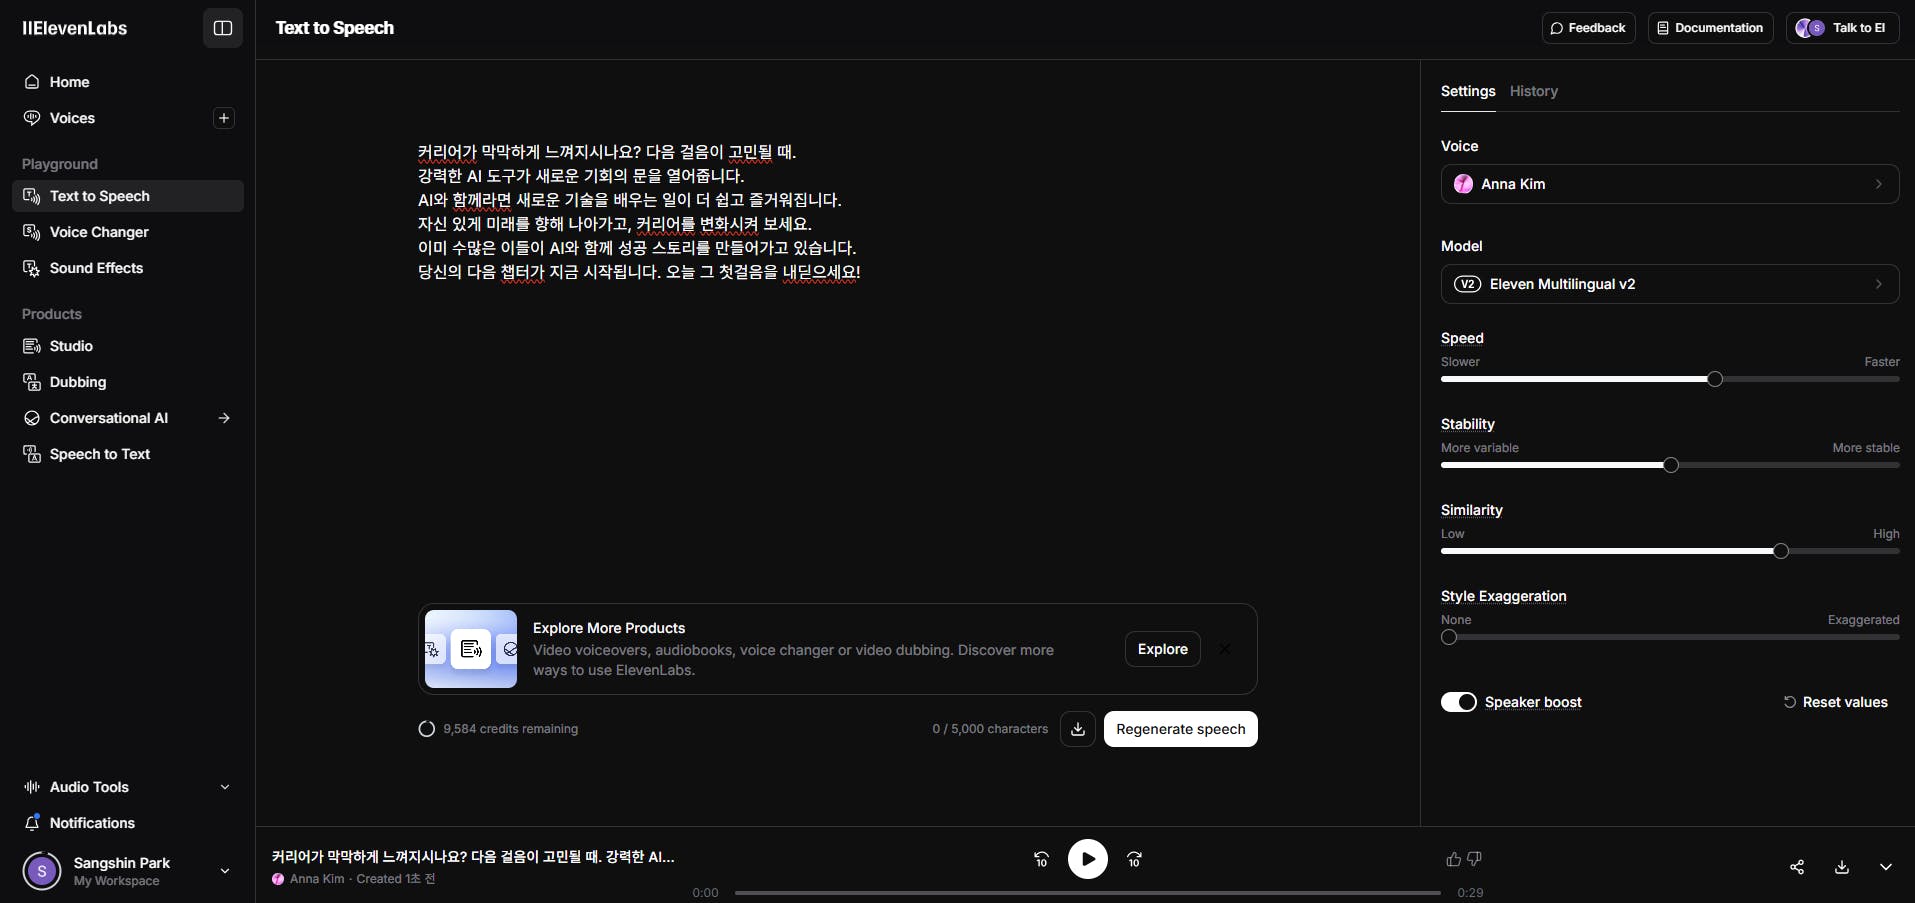Open Conversational AI
Image resolution: width=1915 pixels, height=903 pixels.
coord(110,418)
